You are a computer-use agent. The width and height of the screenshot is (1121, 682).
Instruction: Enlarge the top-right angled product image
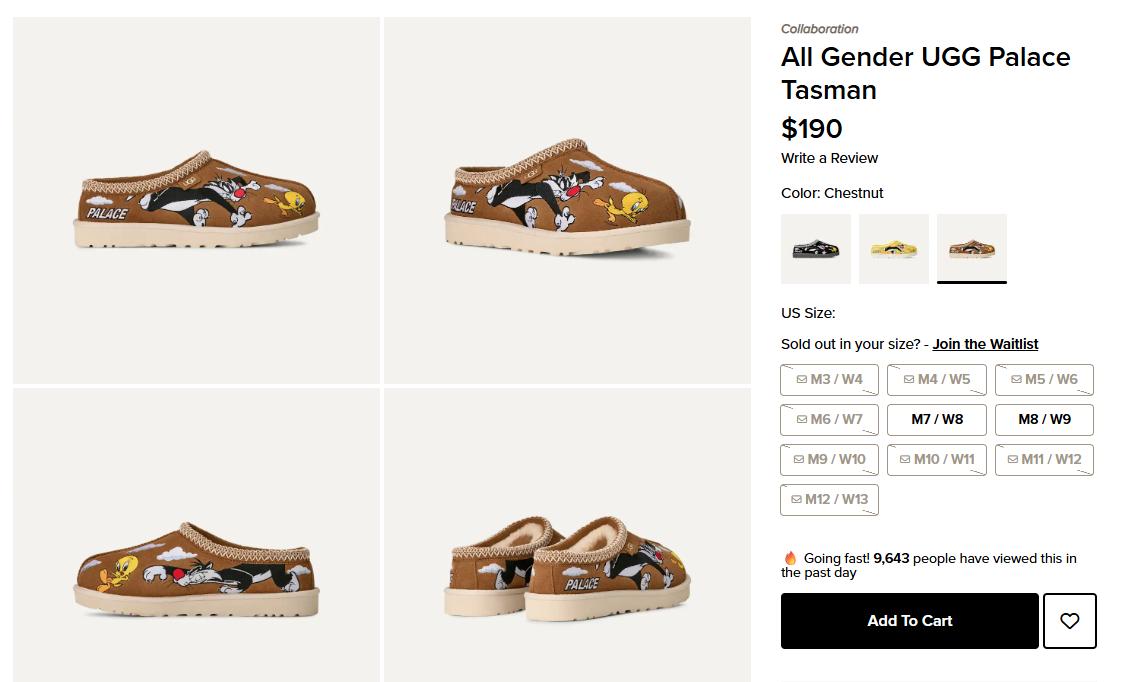click(x=567, y=200)
